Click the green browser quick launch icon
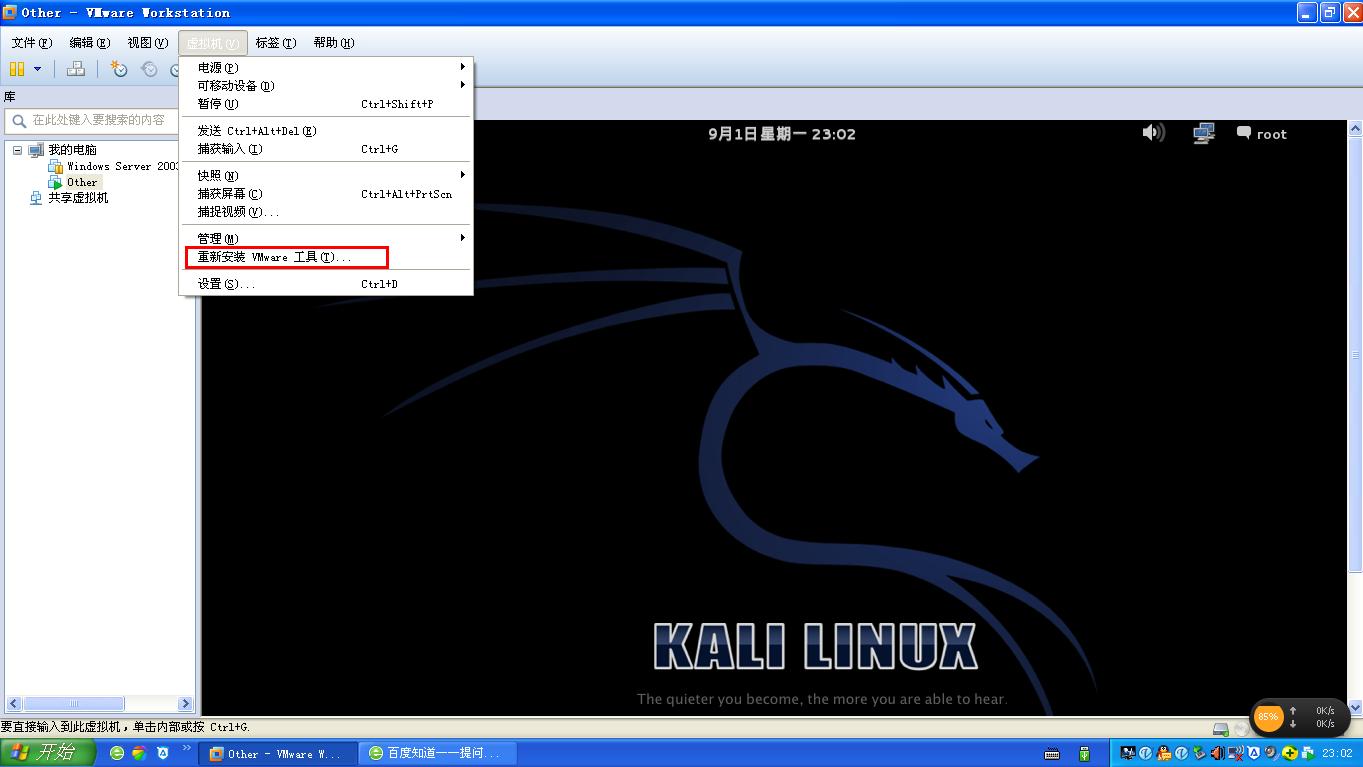The width and height of the screenshot is (1363, 767). 117,753
